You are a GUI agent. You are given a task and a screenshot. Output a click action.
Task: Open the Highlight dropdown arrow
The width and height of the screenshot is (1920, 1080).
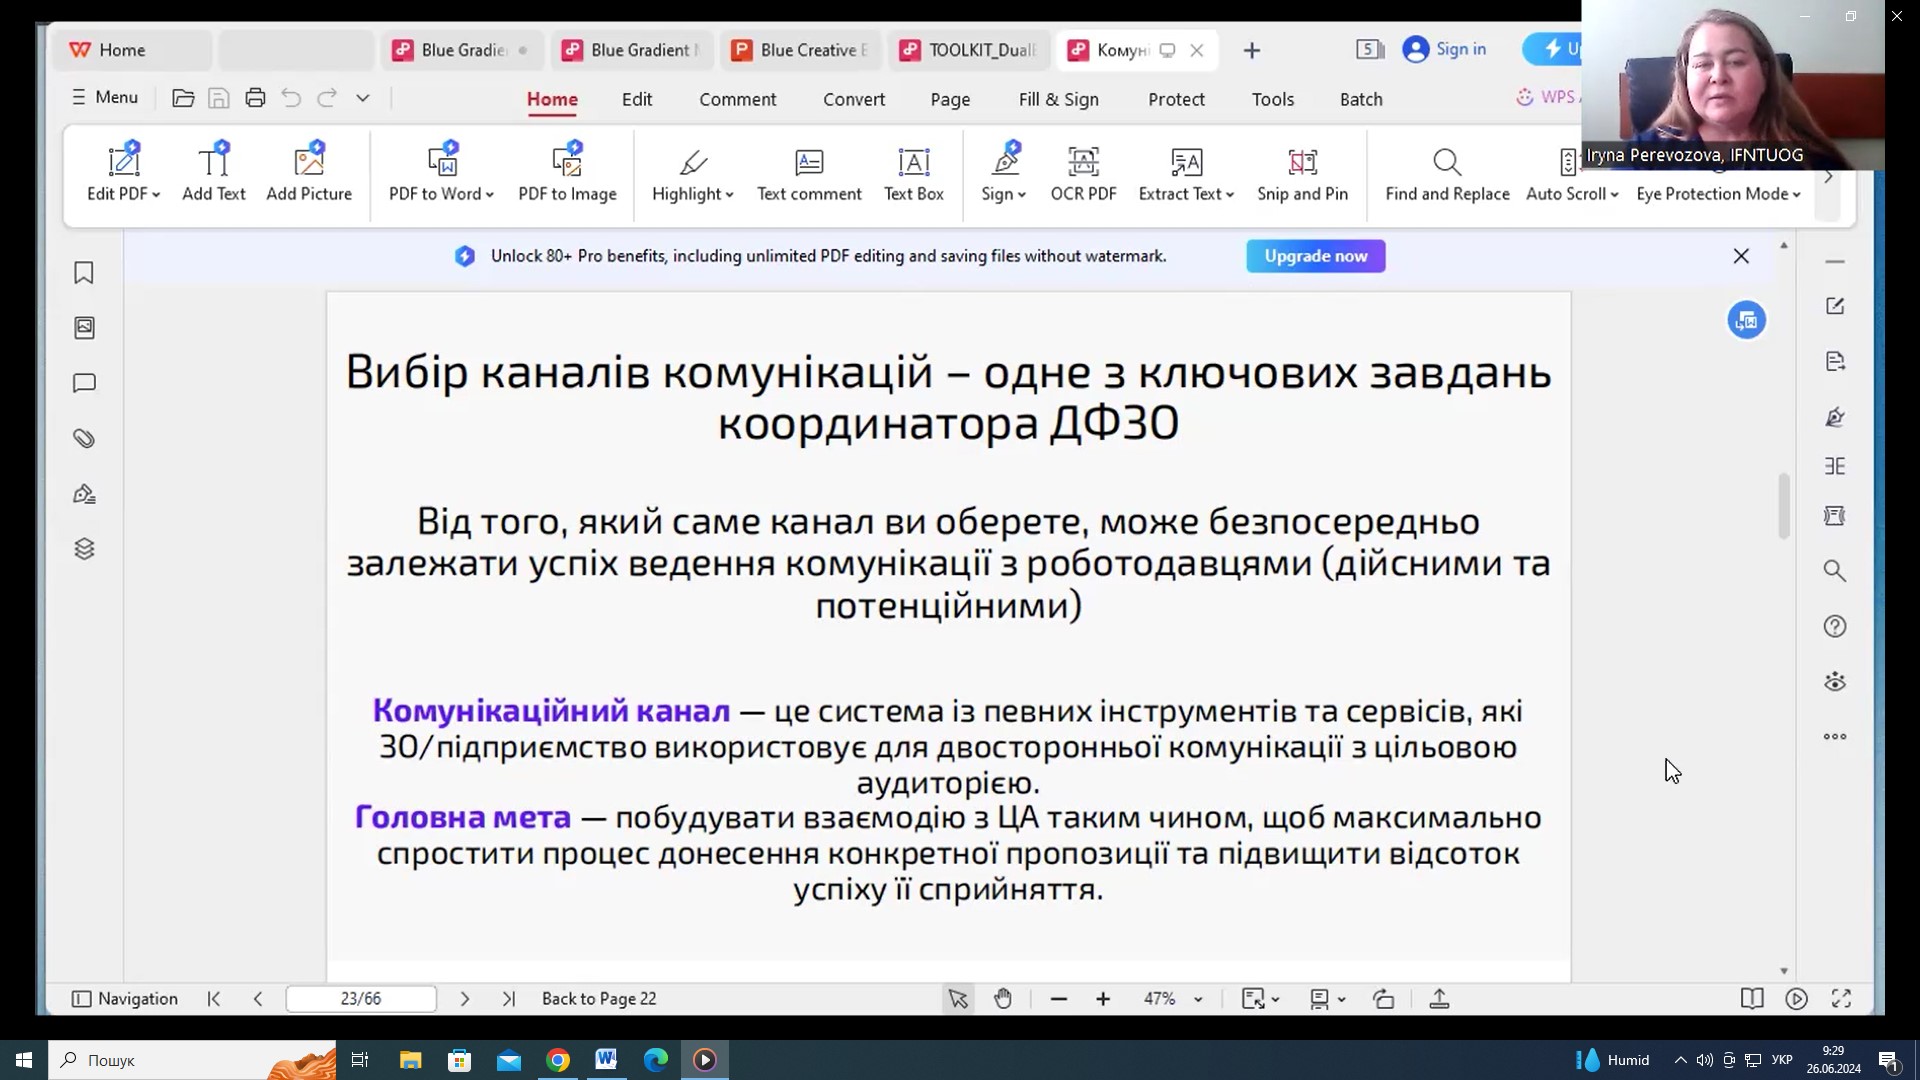coord(730,195)
